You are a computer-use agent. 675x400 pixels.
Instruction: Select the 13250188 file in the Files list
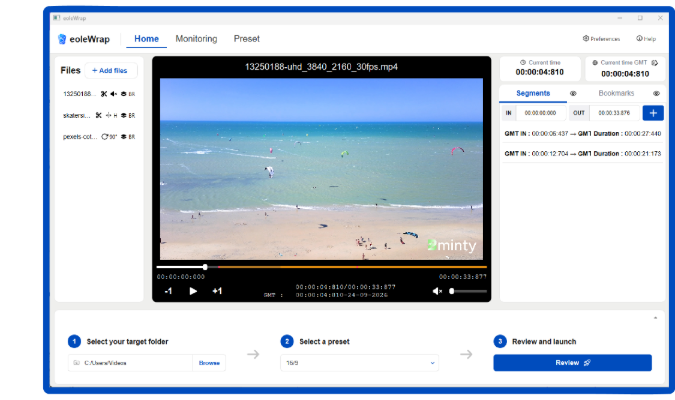(x=78, y=94)
